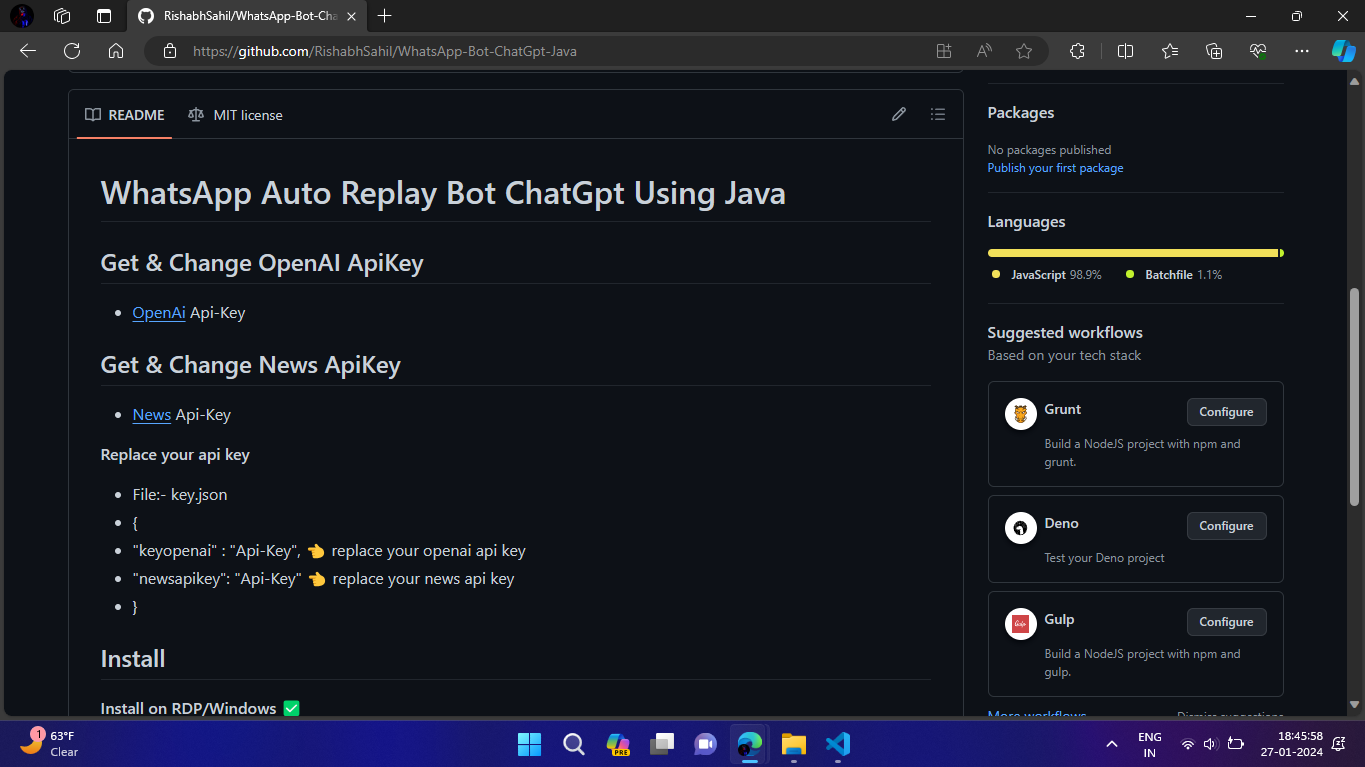1365x767 pixels.
Task: Switch to the README tab
Action: click(125, 115)
